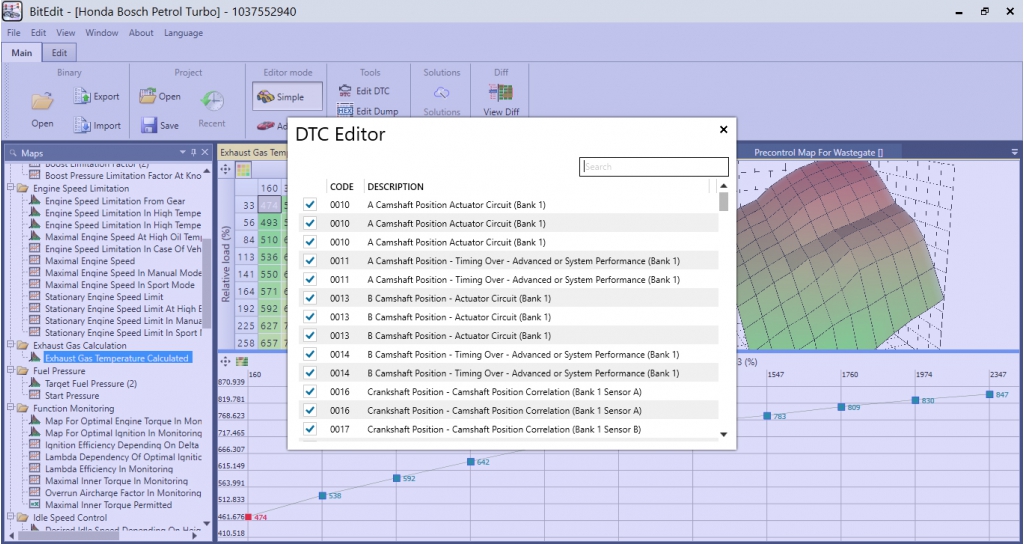Screen dimensions: 1024x544
Task: Open the File menu
Action: pos(14,33)
